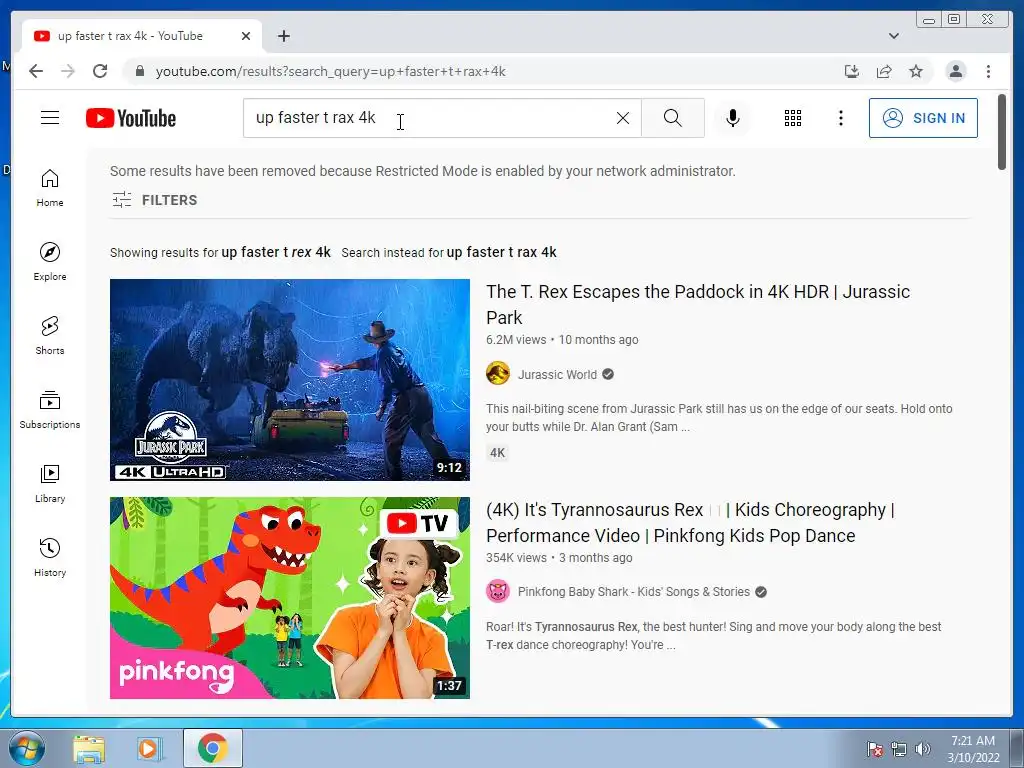Open History in sidebar
This screenshot has height=768, width=1024.
pos(50,557)
